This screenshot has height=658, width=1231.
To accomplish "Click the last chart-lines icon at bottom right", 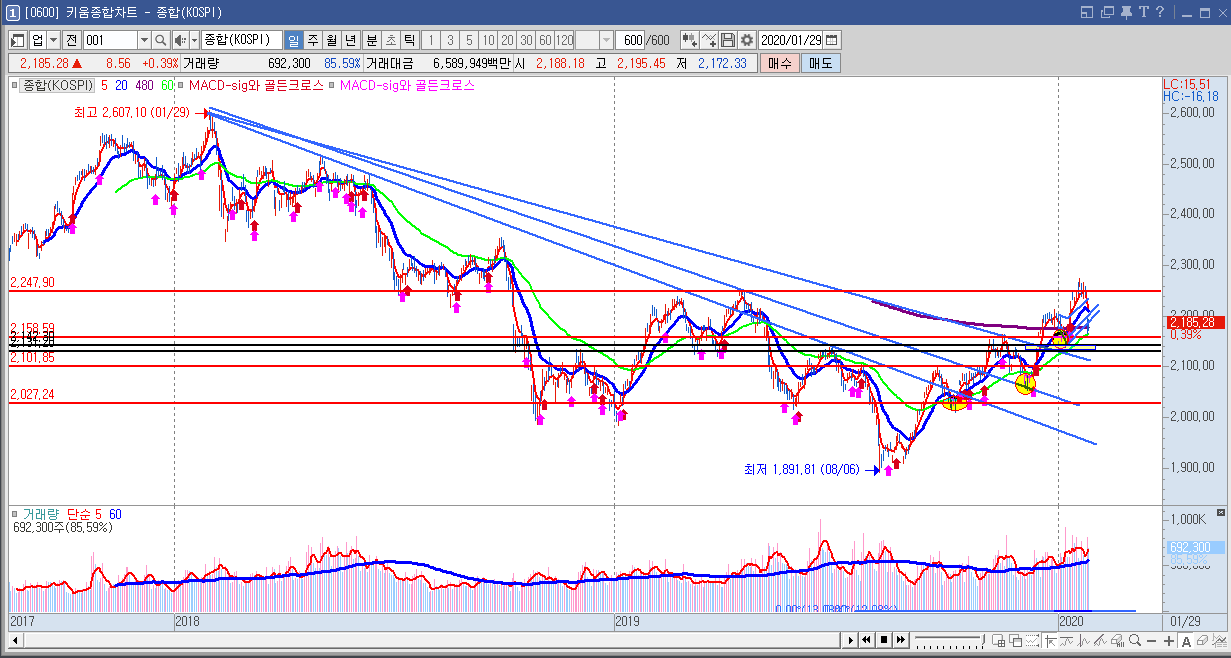I will coord(1219,640).
